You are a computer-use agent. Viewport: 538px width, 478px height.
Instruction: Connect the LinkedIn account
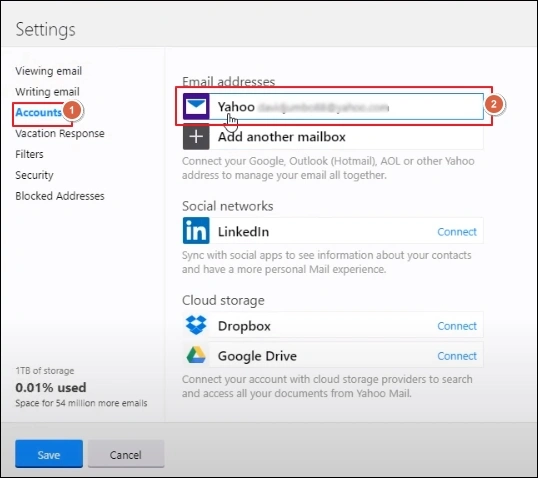(x=457, y=232)
